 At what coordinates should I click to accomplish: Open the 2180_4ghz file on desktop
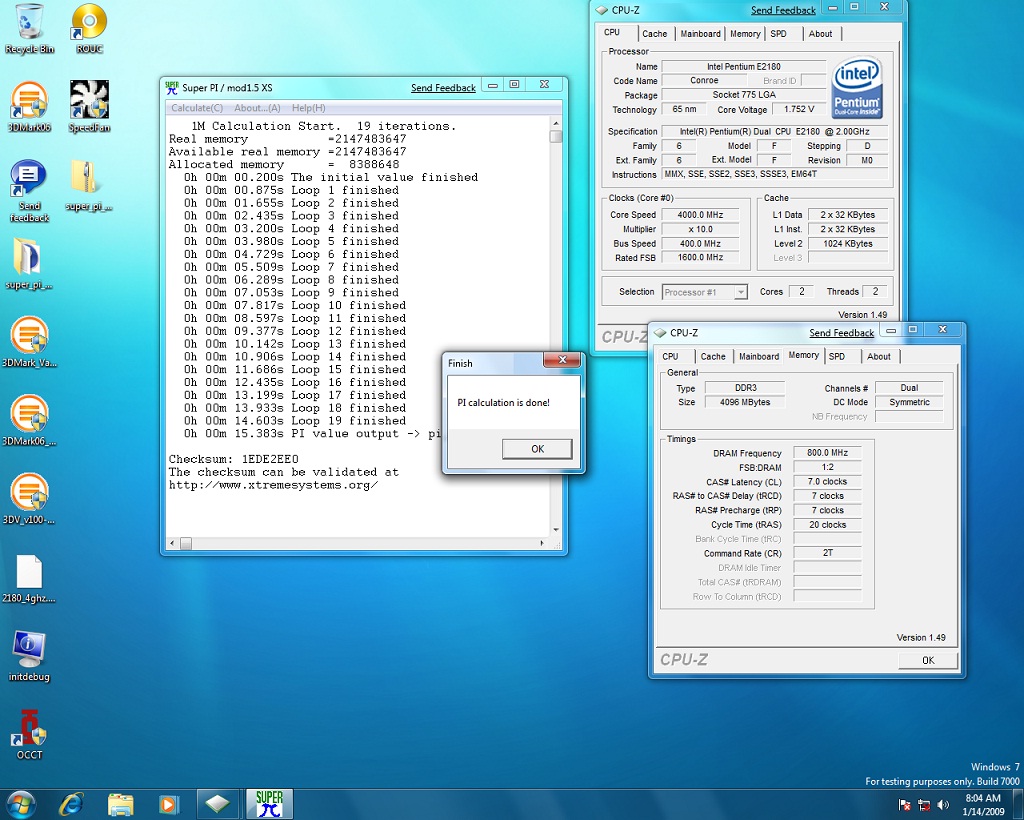(29, 578)
